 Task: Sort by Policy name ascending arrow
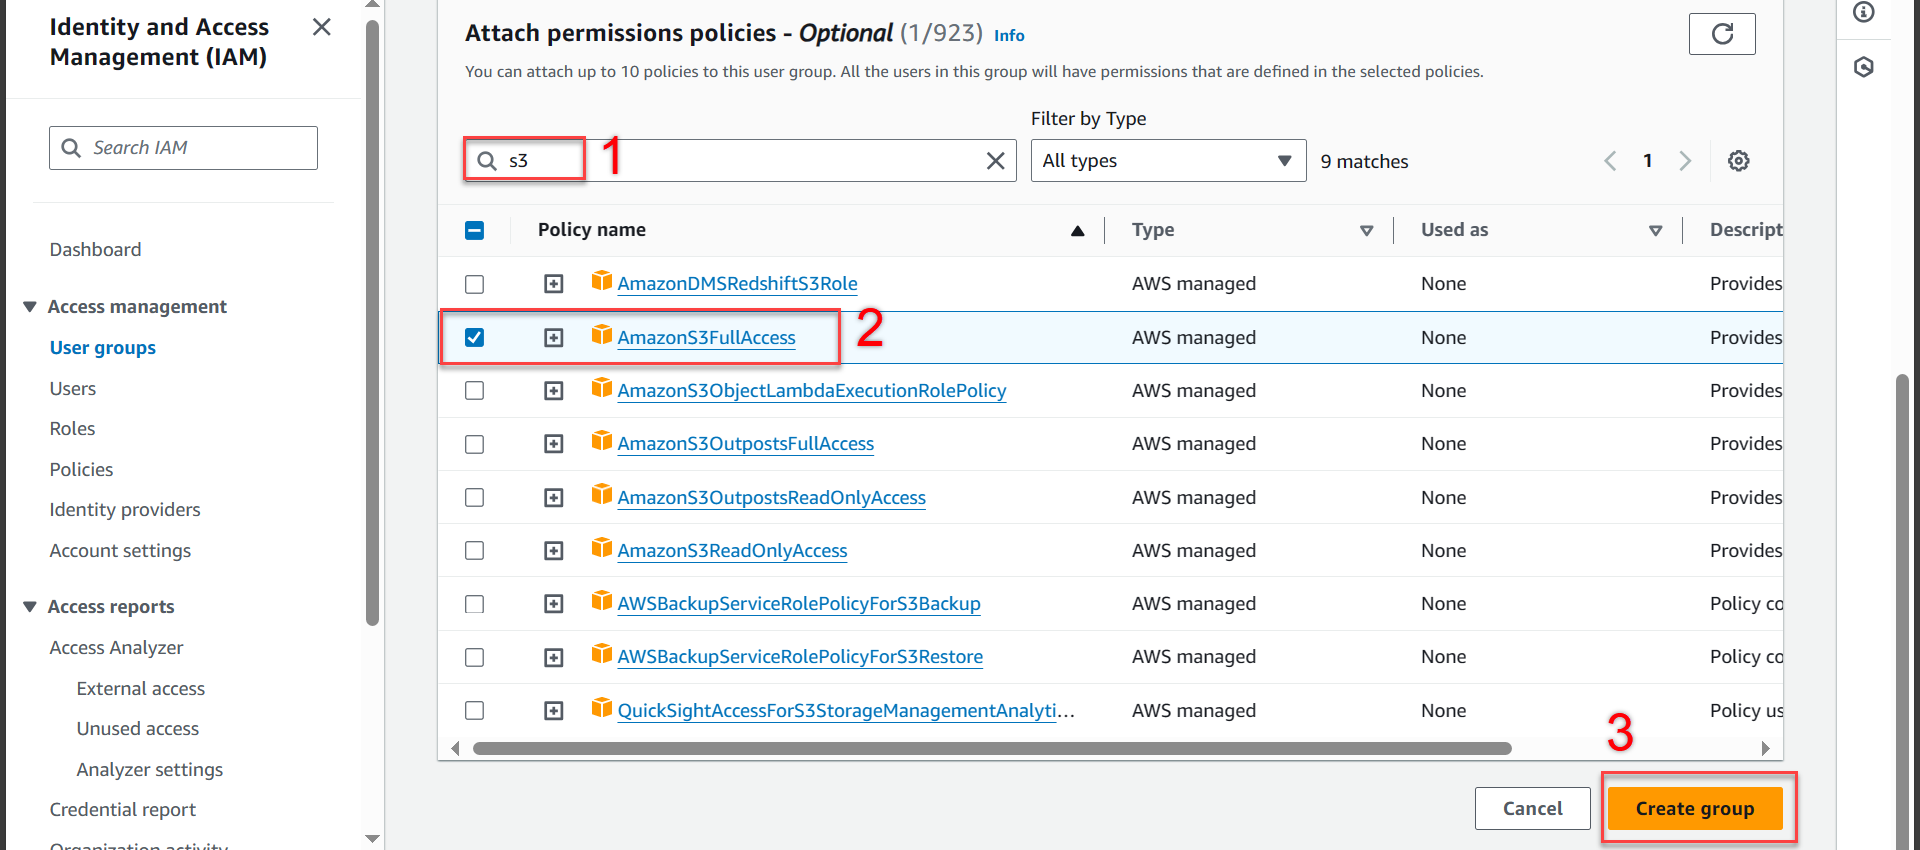click(x=1077, y=231)
